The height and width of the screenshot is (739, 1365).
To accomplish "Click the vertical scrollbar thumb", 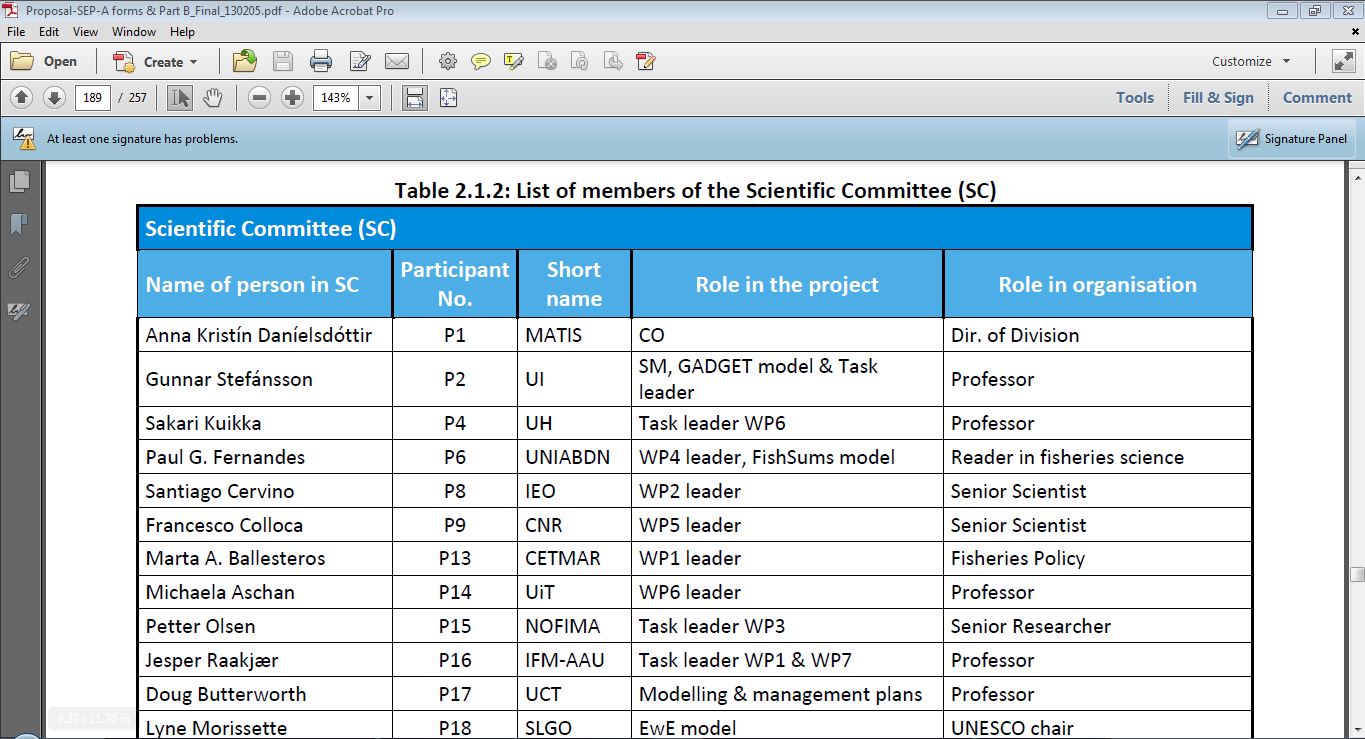I will coord(1356,574).
